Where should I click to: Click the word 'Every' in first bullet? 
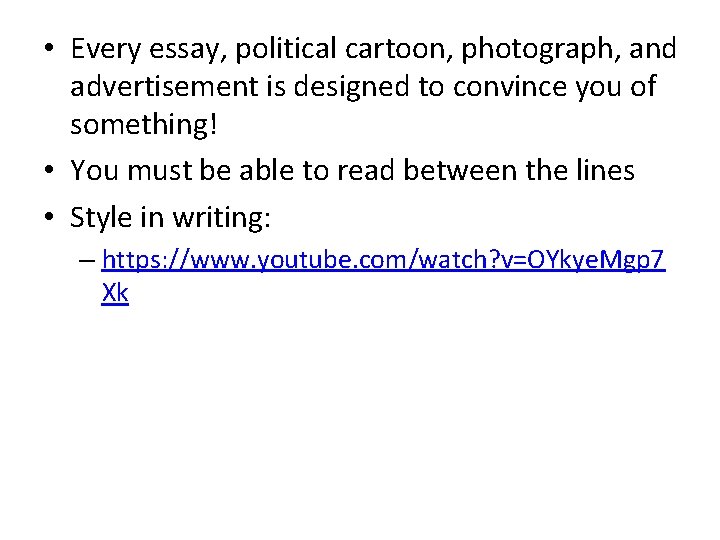click(x=105, y=50)
